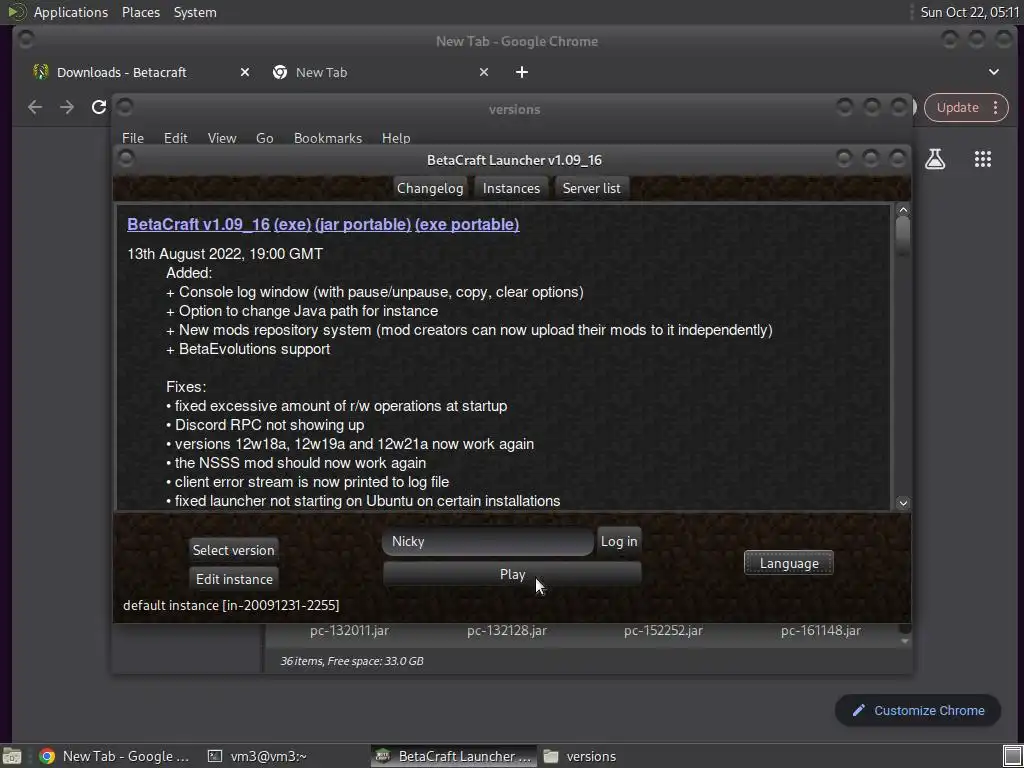Screen dimensions: 1024x768
Task: Click the changelog scroll up arrow
Action: (x=903, y=210)
